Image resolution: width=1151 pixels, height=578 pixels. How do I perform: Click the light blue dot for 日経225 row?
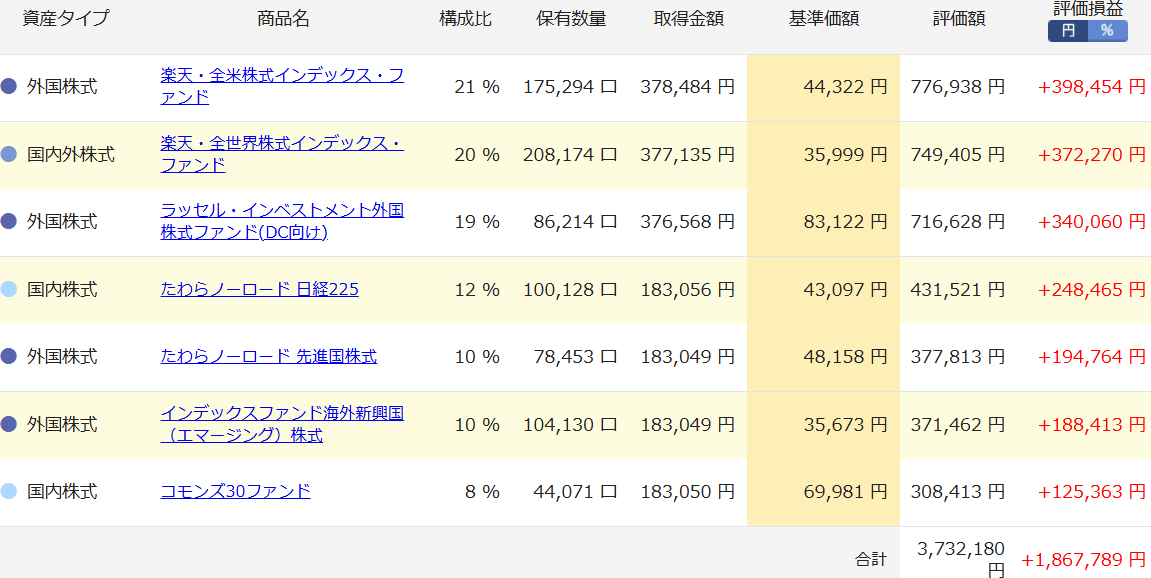[9, 289]
